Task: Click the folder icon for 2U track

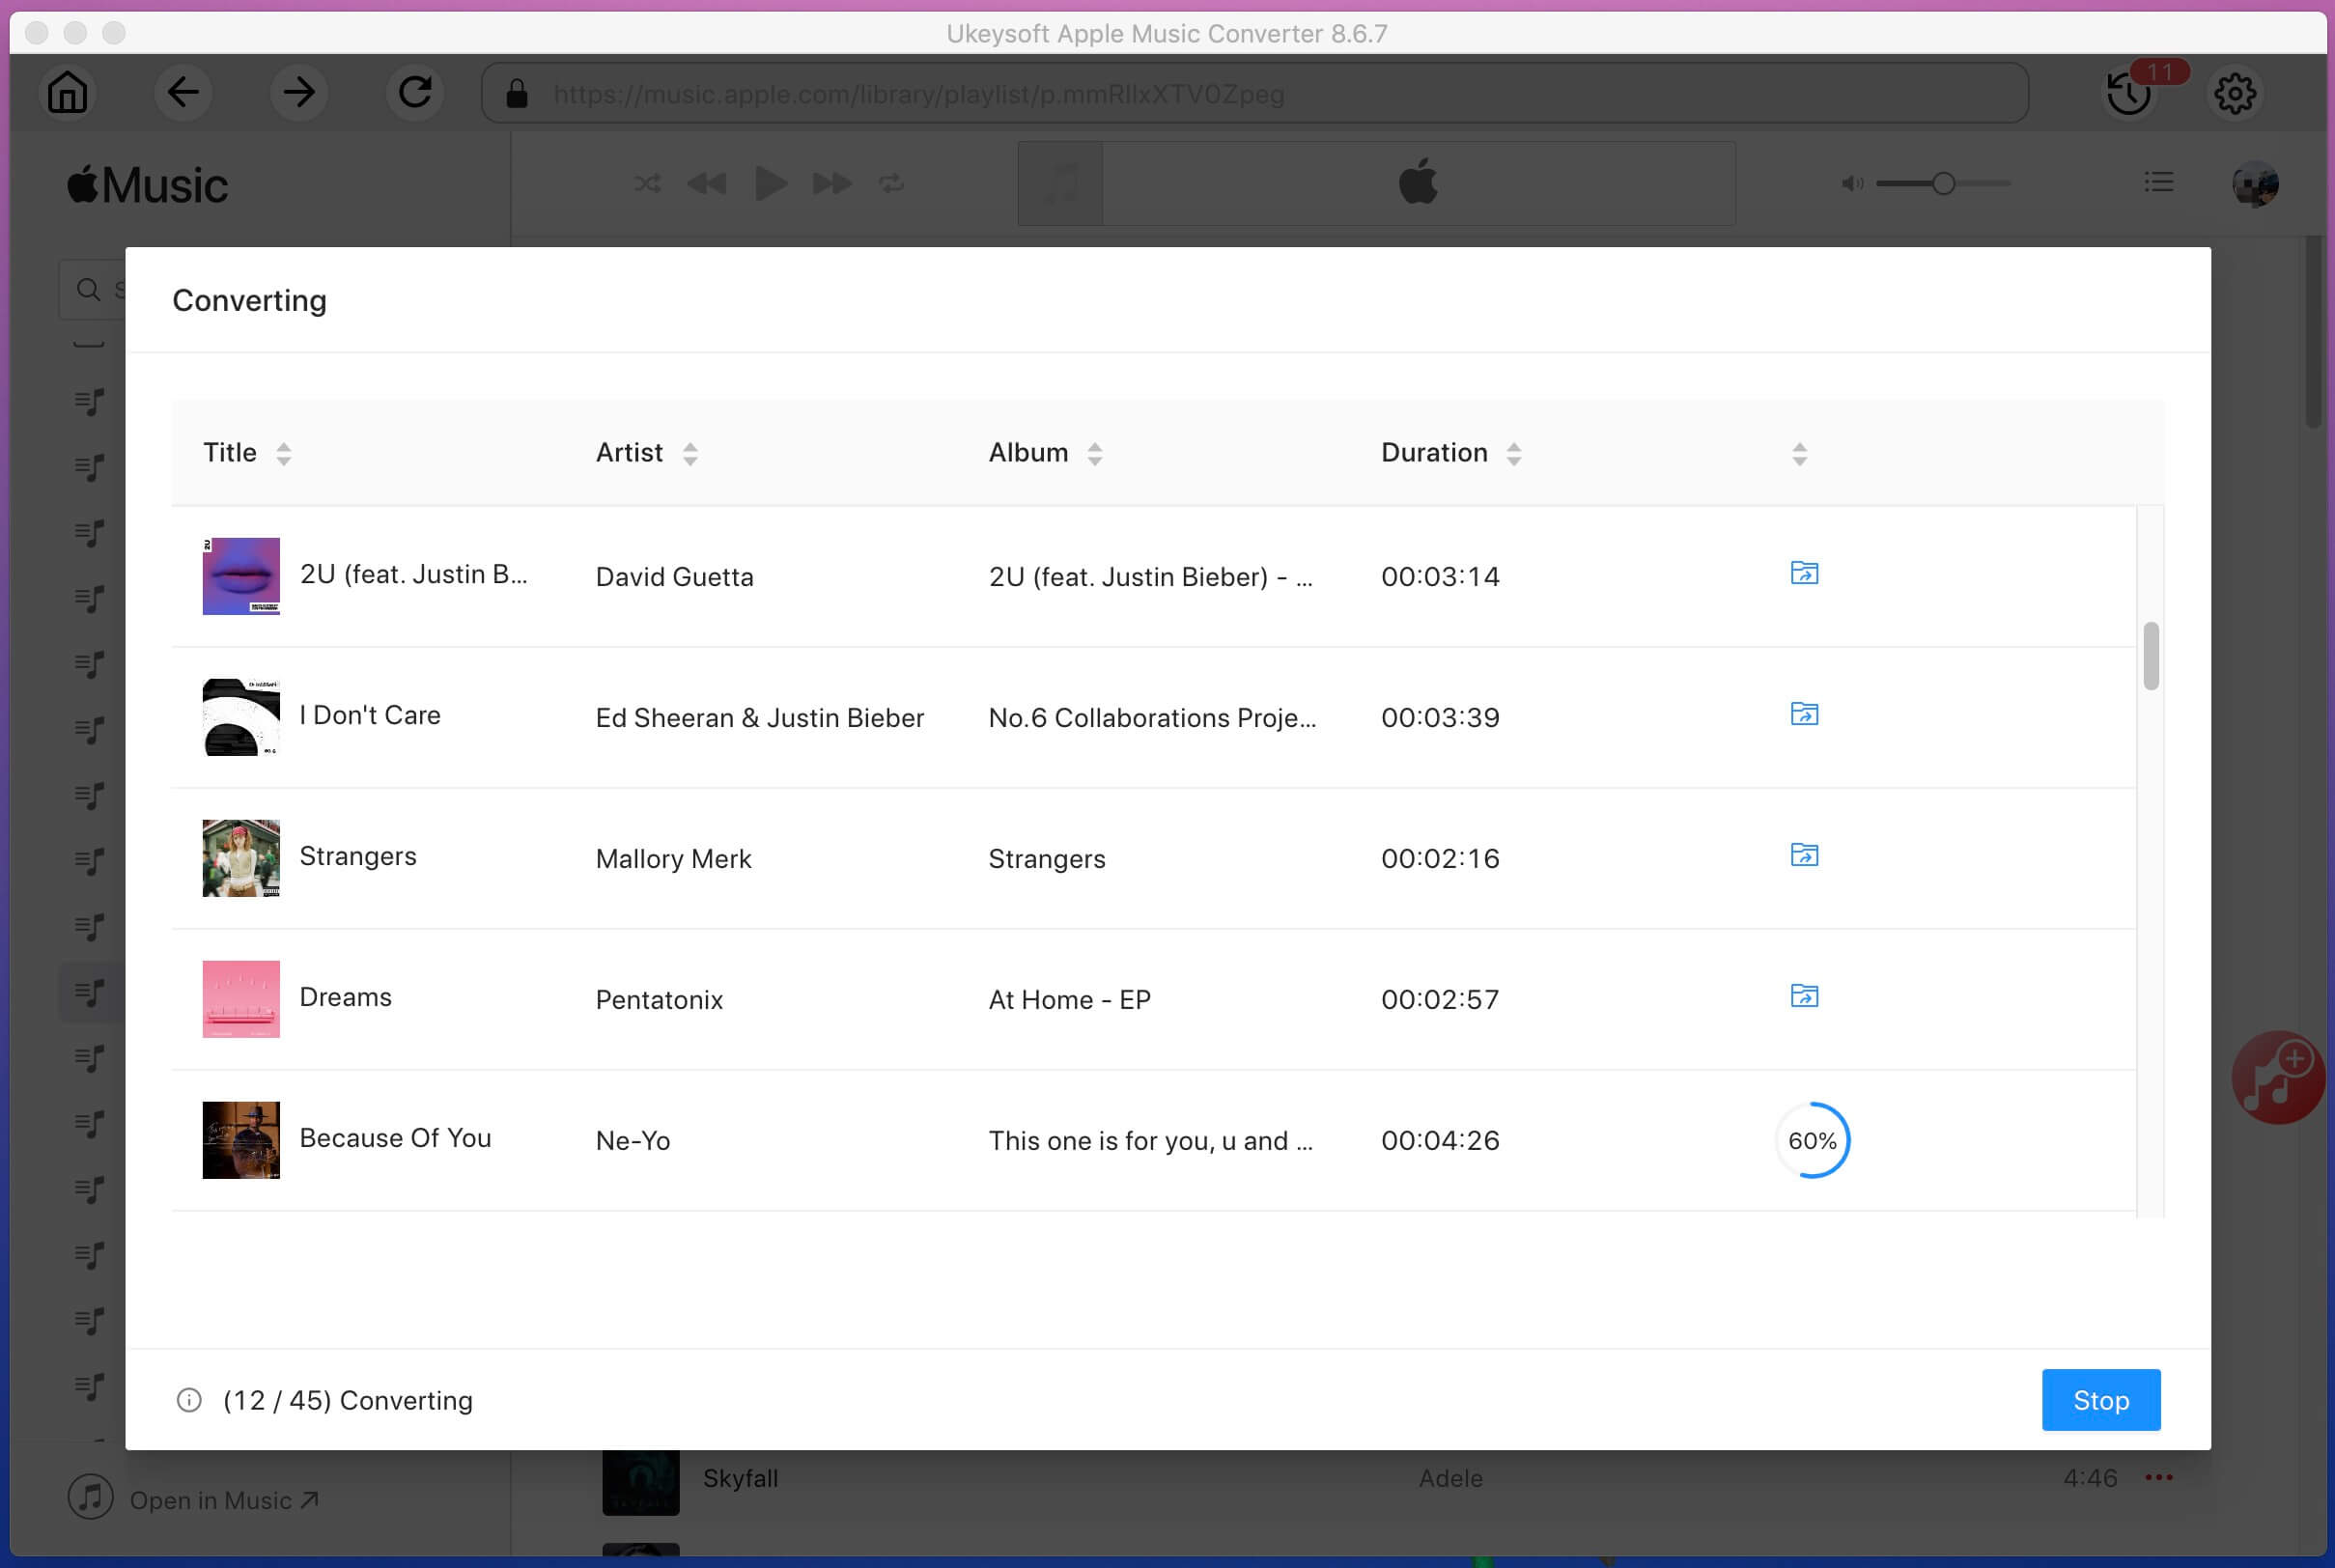Action: click(1805, 573)
